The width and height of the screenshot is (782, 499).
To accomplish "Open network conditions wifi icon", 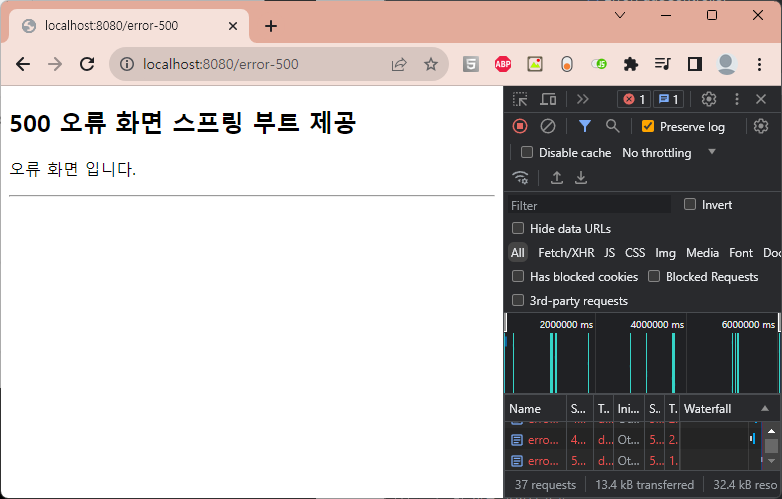I will [x=520, y=177].
